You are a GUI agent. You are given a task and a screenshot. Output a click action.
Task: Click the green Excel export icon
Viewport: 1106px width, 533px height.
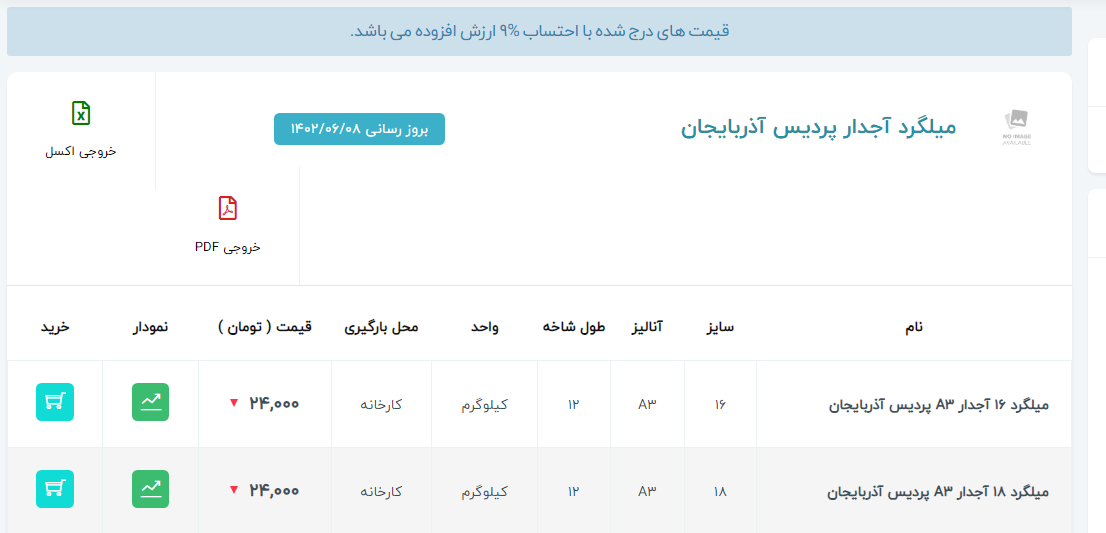click(x=81, y=113)
